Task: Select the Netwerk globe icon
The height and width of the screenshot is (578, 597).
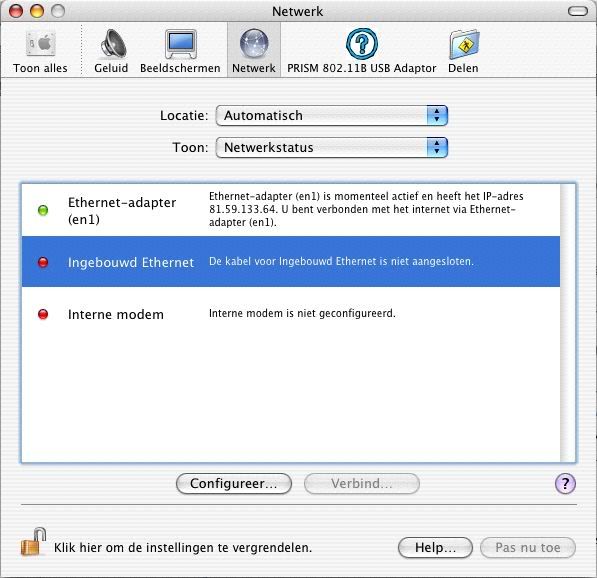Action: (x=254, y=43)
